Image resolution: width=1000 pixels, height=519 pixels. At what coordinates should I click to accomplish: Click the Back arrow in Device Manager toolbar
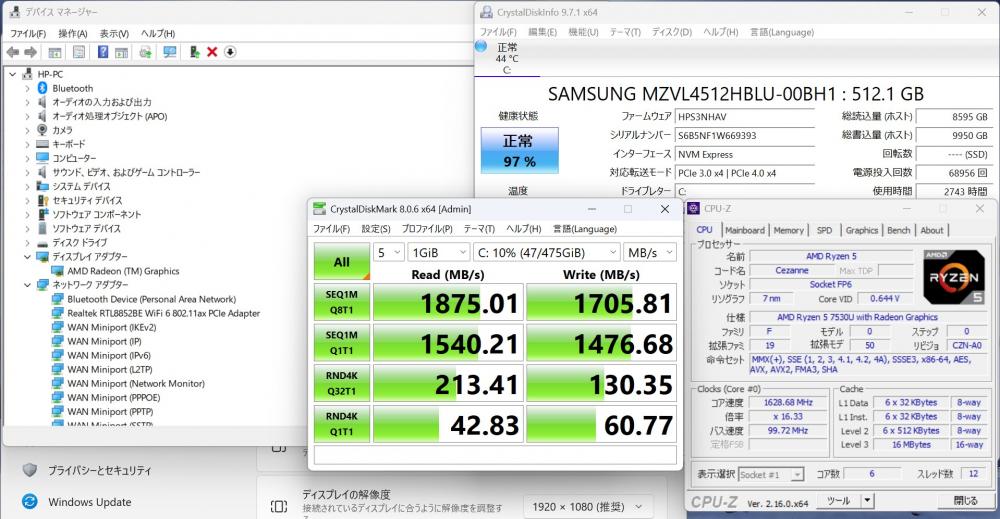pyautogui.click(x=13, y=52)
